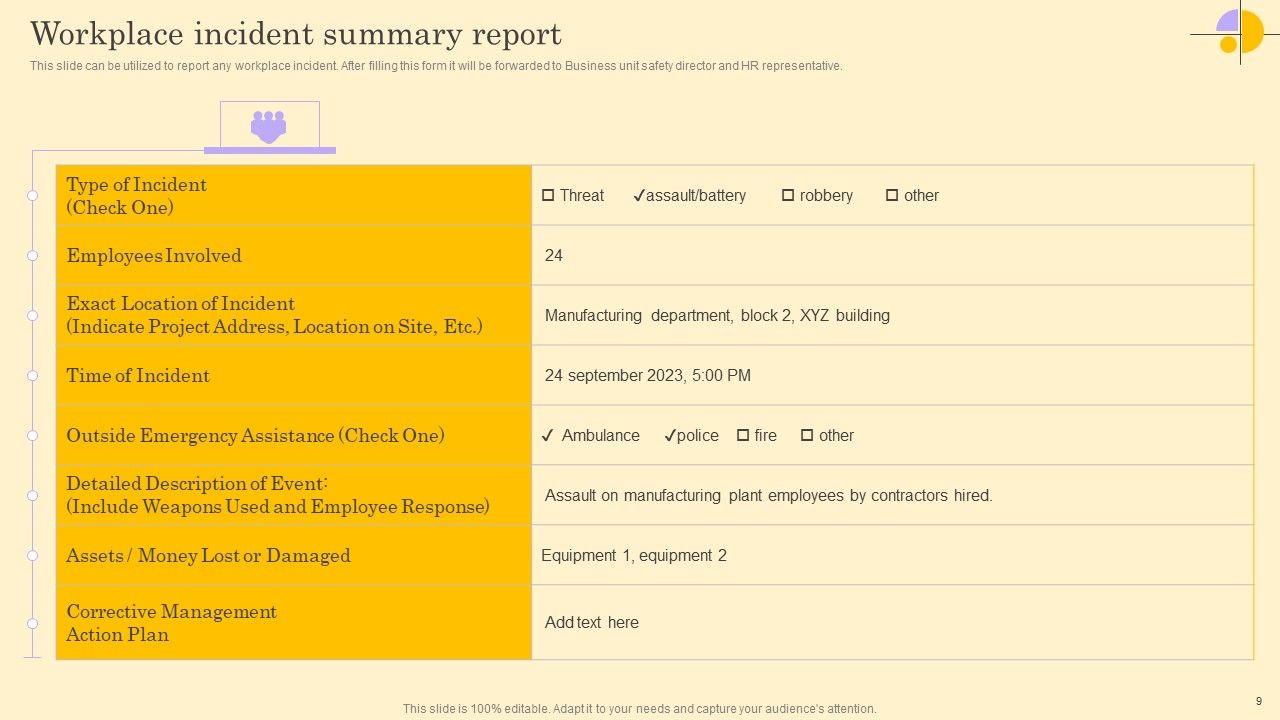
Task: Check the robbery checkbox
Action: pyautogui.click(x=788, y=195)
